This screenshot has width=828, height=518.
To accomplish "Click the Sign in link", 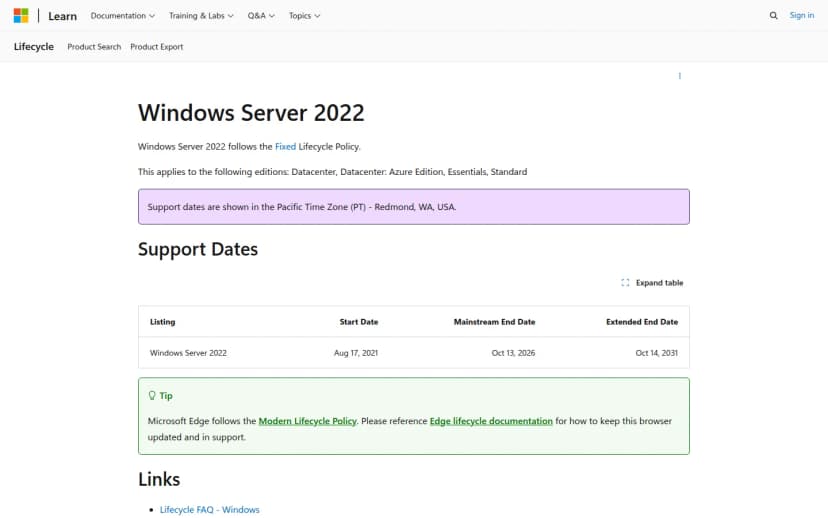I will coord(802,15).
